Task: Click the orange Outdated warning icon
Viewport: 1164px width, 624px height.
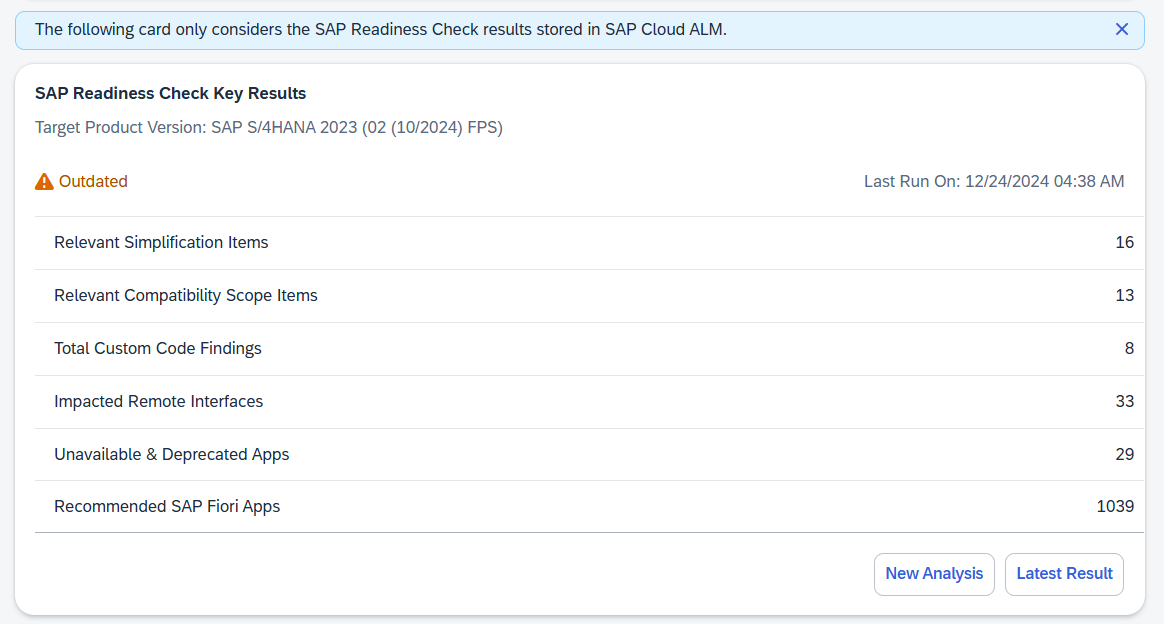Action: pos(44,182)
